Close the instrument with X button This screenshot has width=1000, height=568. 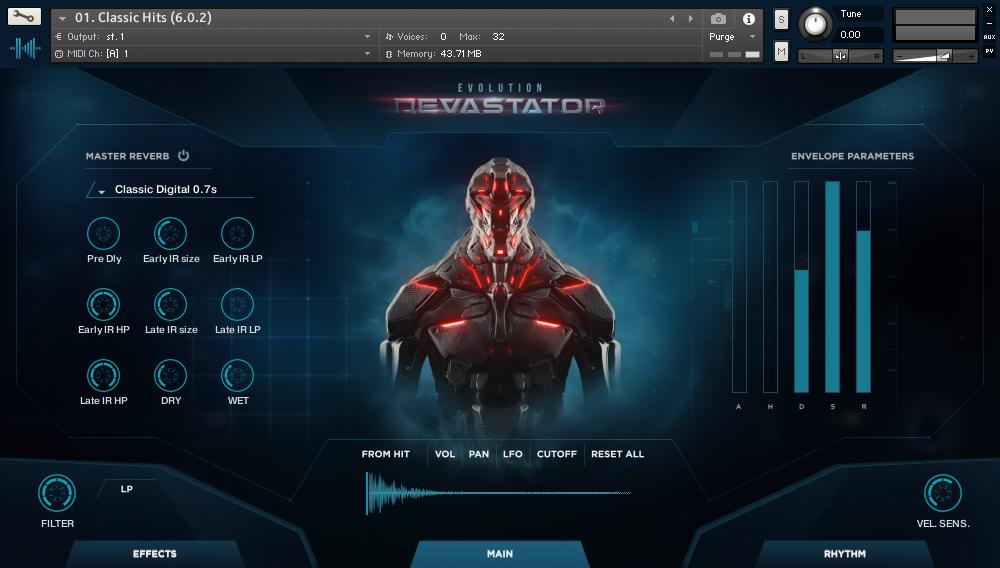(x=989, y=10)
